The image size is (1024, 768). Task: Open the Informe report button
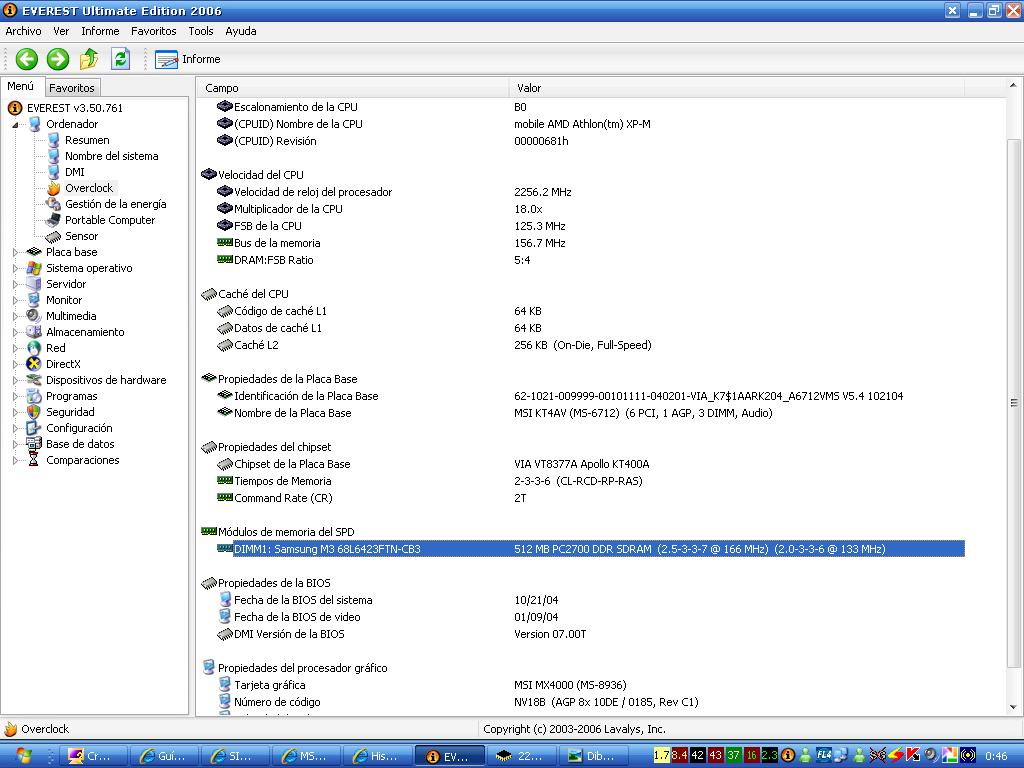pos(188,59)
